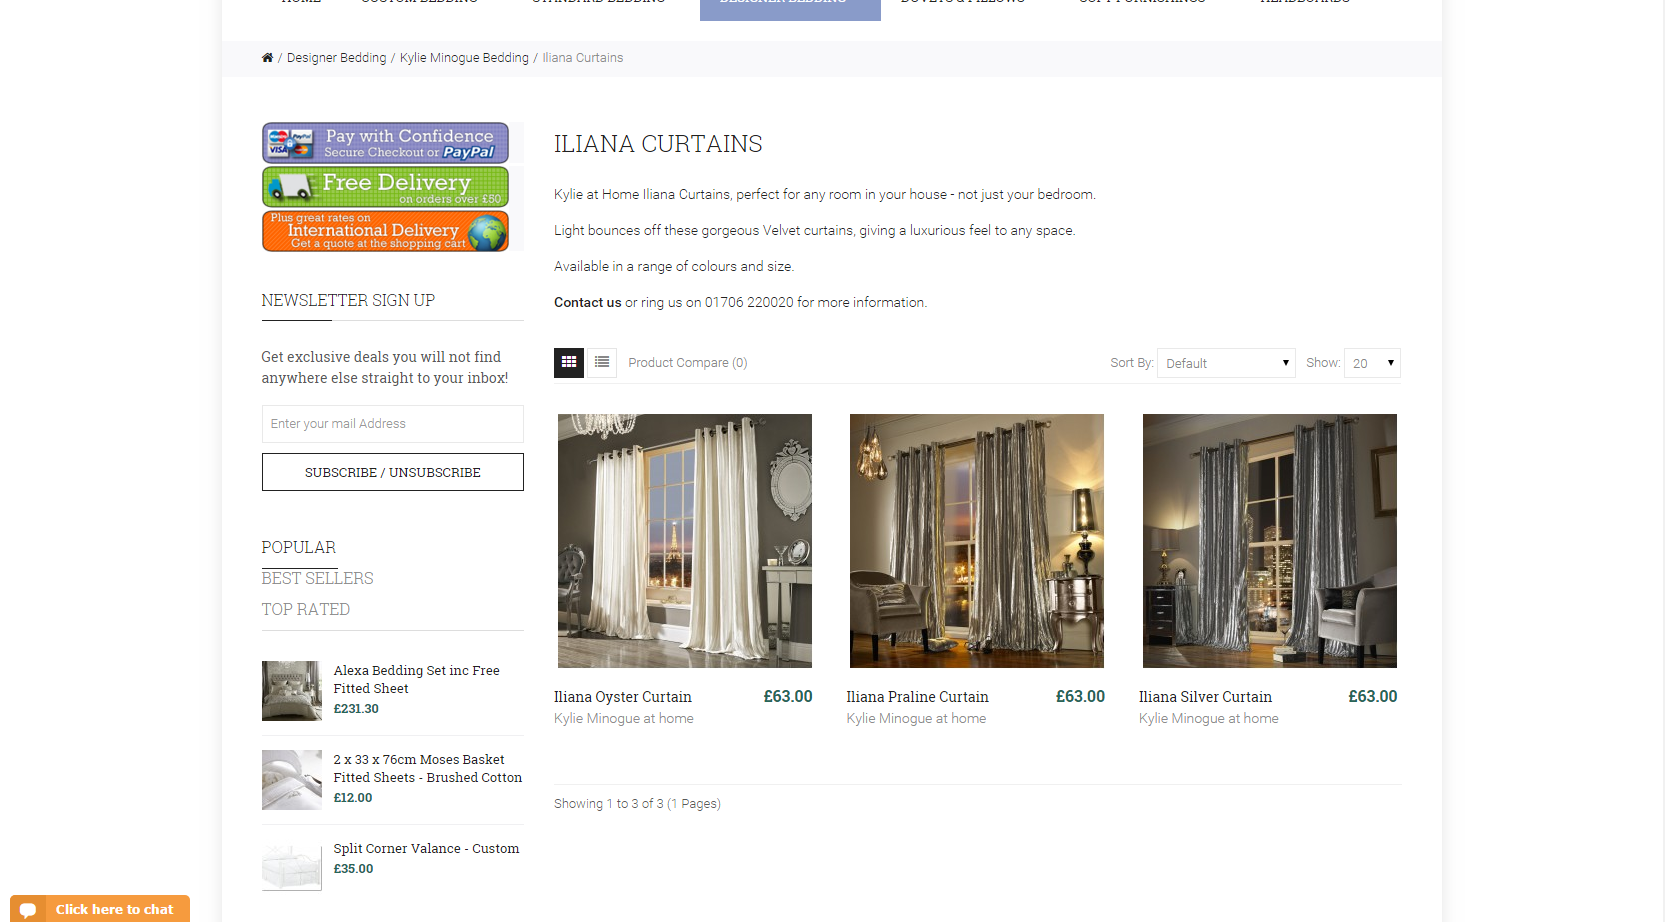
Task: Click International Delivery banner
Action: pyautogui.click(x=385, y=231)
